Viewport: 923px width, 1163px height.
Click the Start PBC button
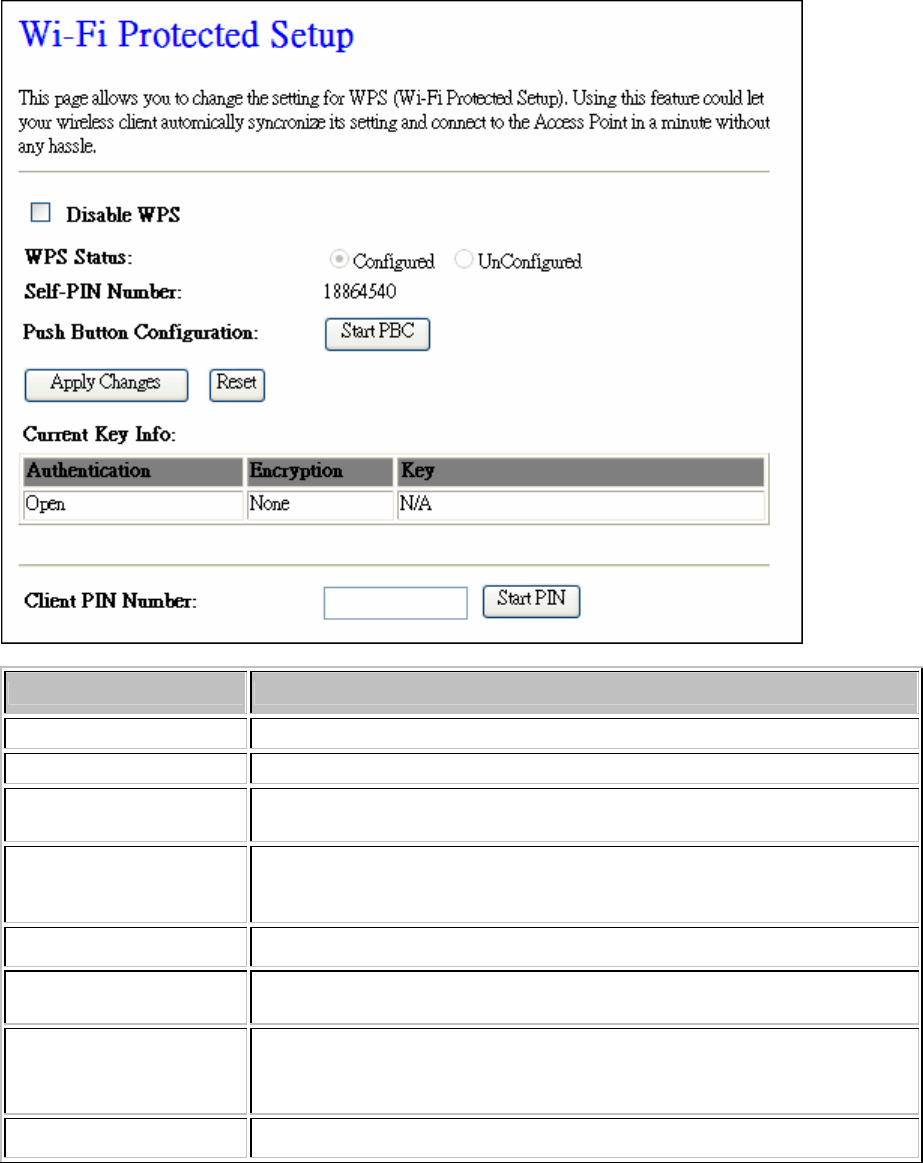point(378,333)
